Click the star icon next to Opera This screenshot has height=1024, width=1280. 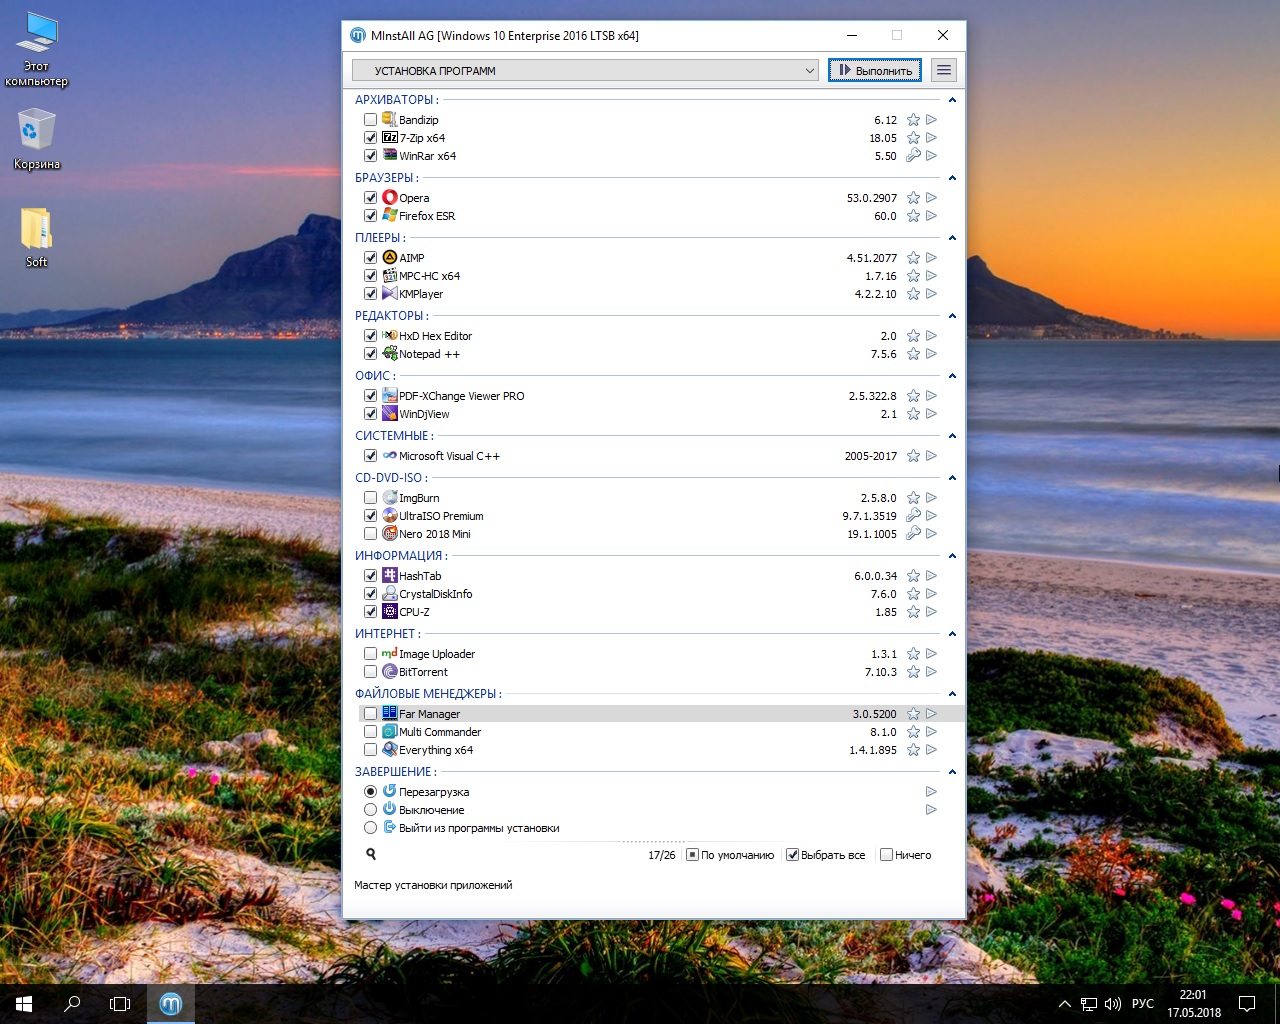click(913, 198)
